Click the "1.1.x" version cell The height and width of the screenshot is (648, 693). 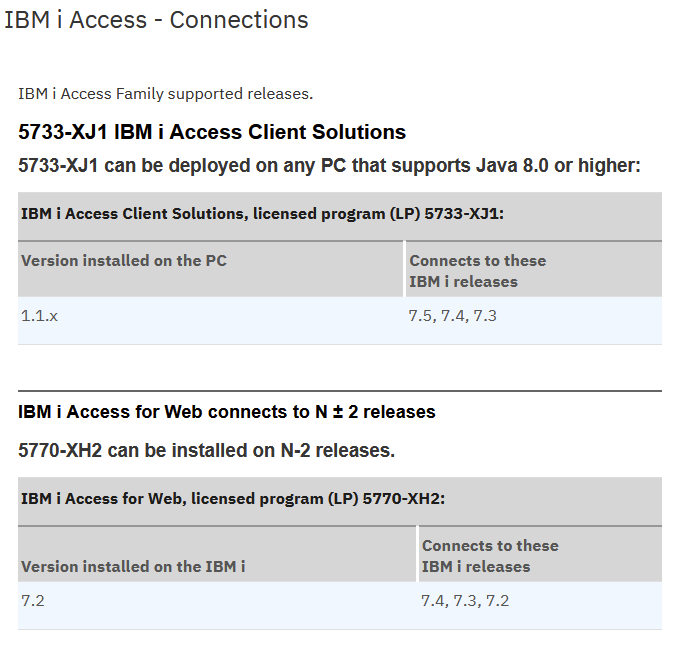pos(40,316)
